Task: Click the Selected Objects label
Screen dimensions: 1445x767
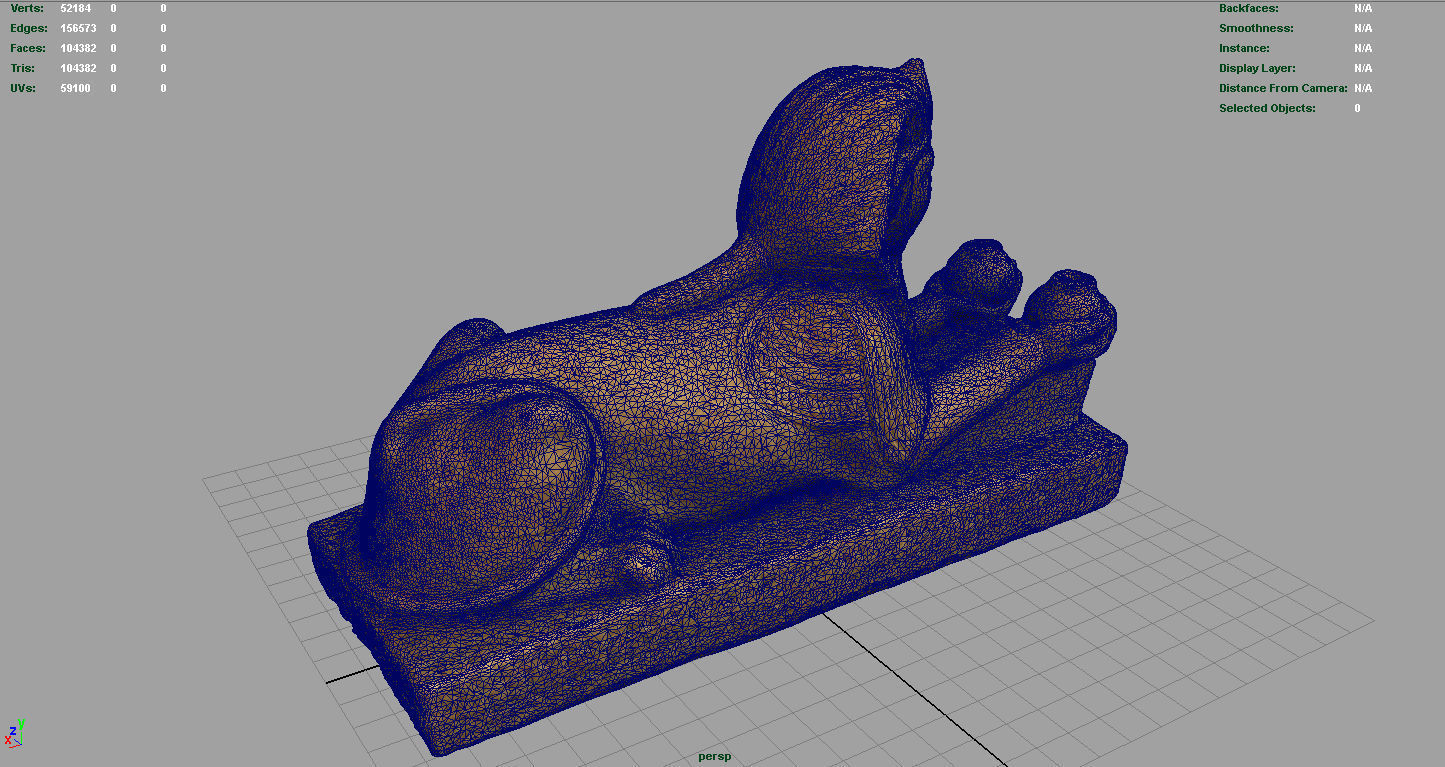Action: pyautogui.click(x=1267, y=108)
